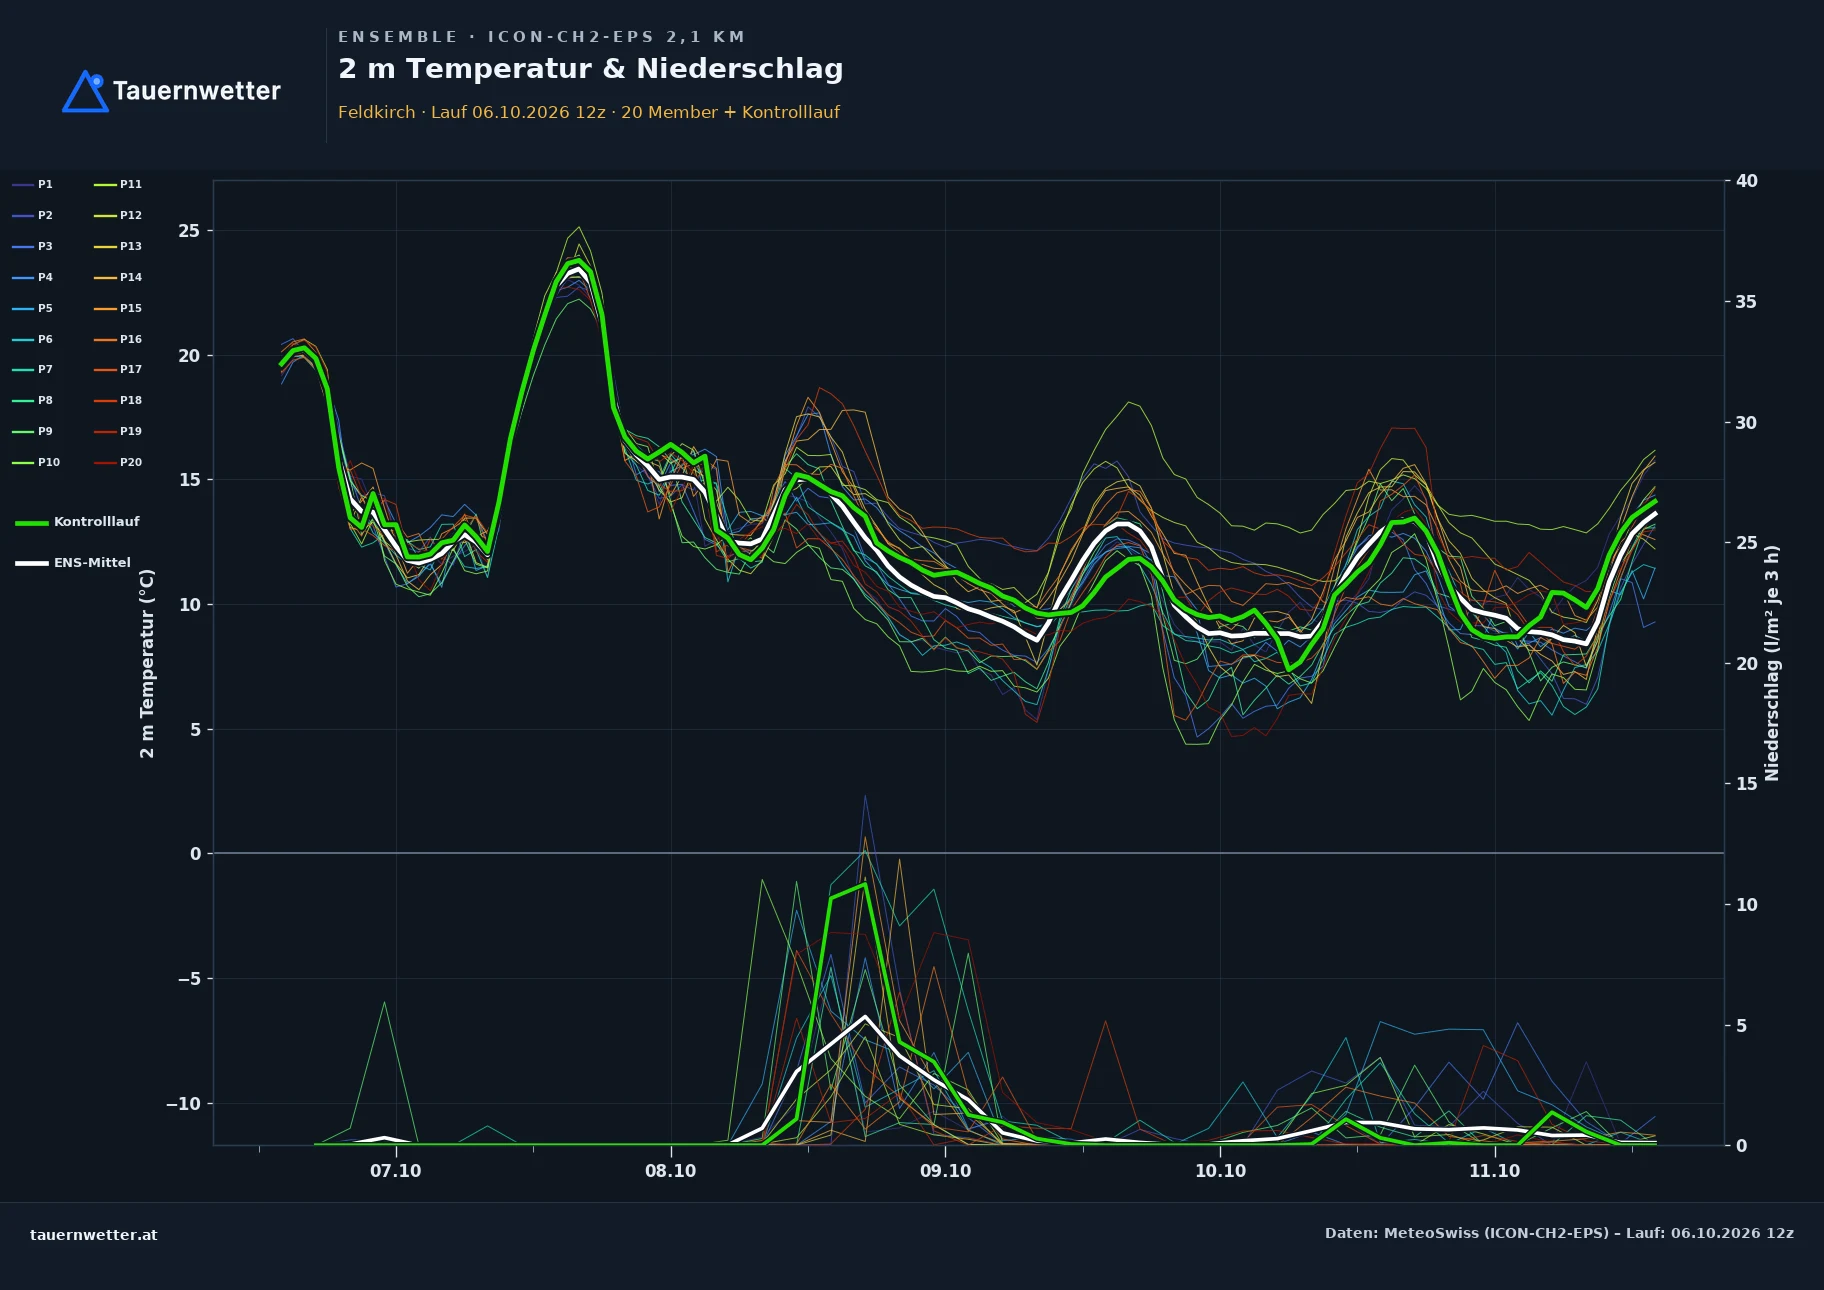Image resolution: width=1824 pixels, height=1290 pixels.
Task: Click the 11.10 date axis label
Action: (1495, 1171)
